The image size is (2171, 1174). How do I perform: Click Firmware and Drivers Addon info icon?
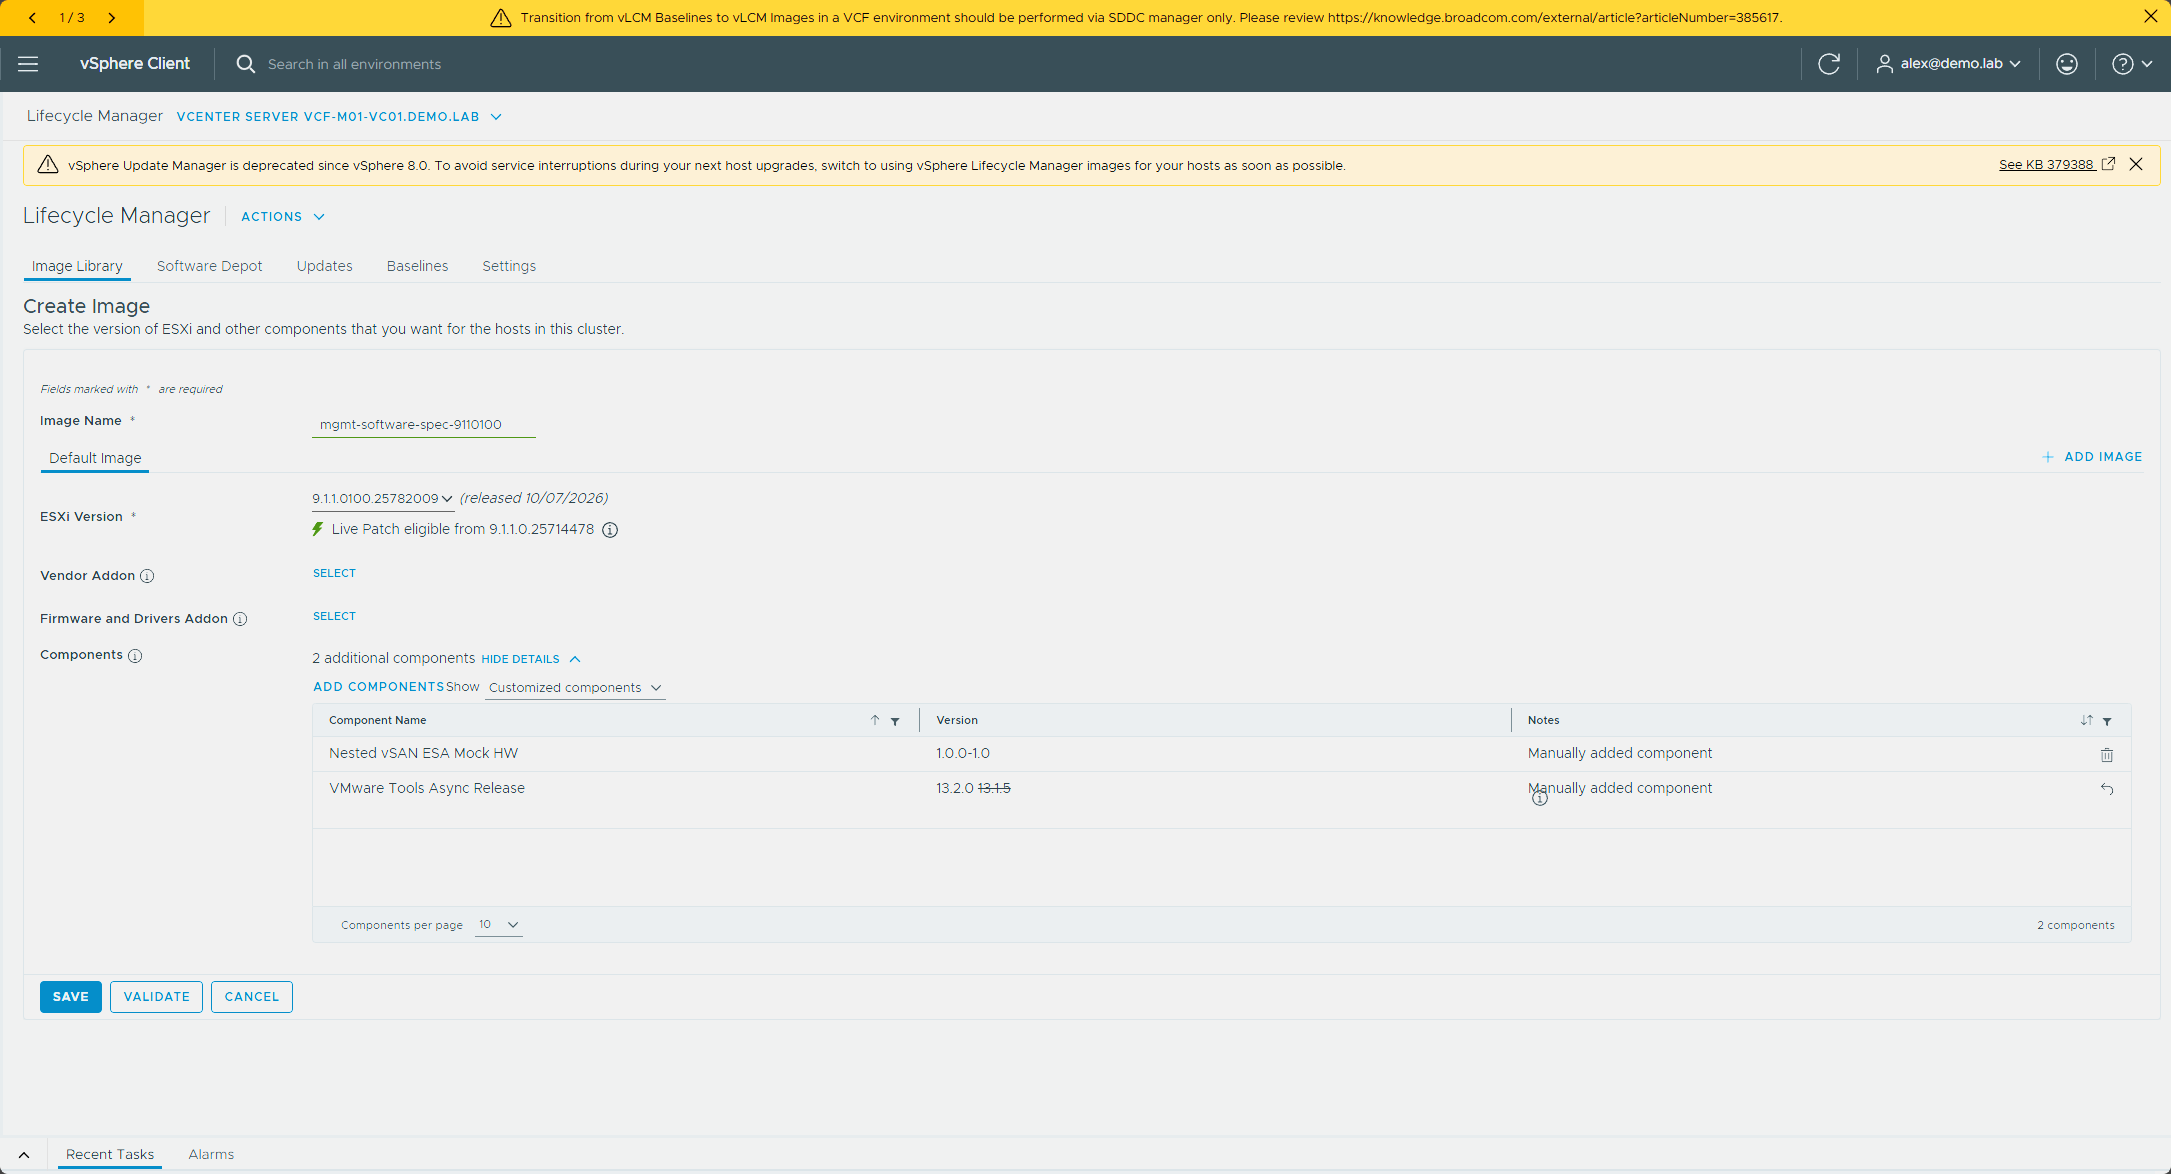tap(240, 619)
